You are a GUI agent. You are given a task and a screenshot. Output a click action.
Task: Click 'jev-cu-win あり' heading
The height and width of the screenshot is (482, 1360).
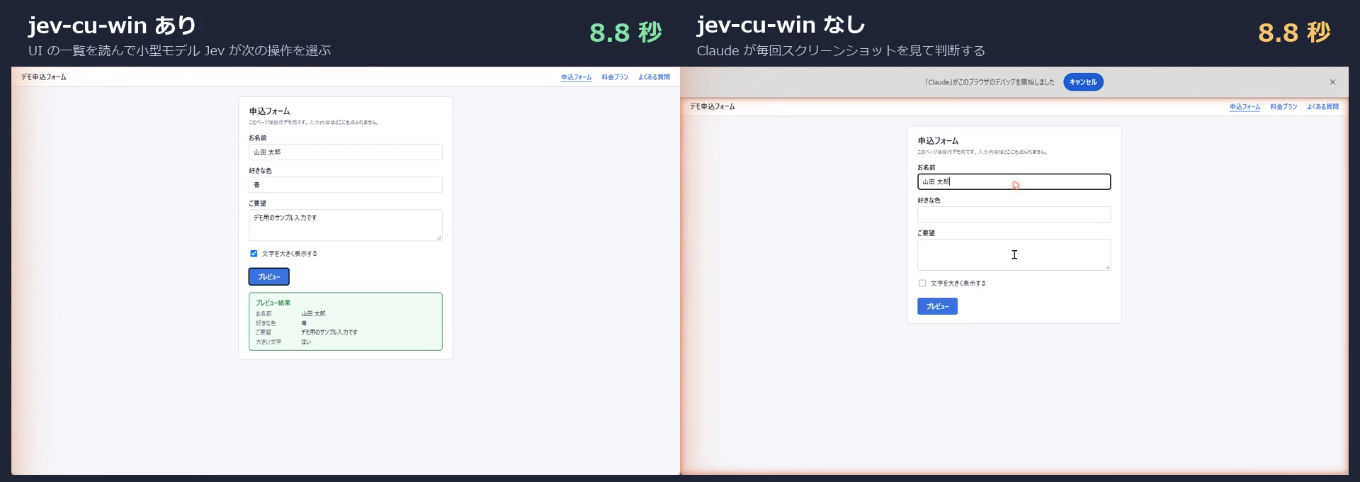click(112, 25)
